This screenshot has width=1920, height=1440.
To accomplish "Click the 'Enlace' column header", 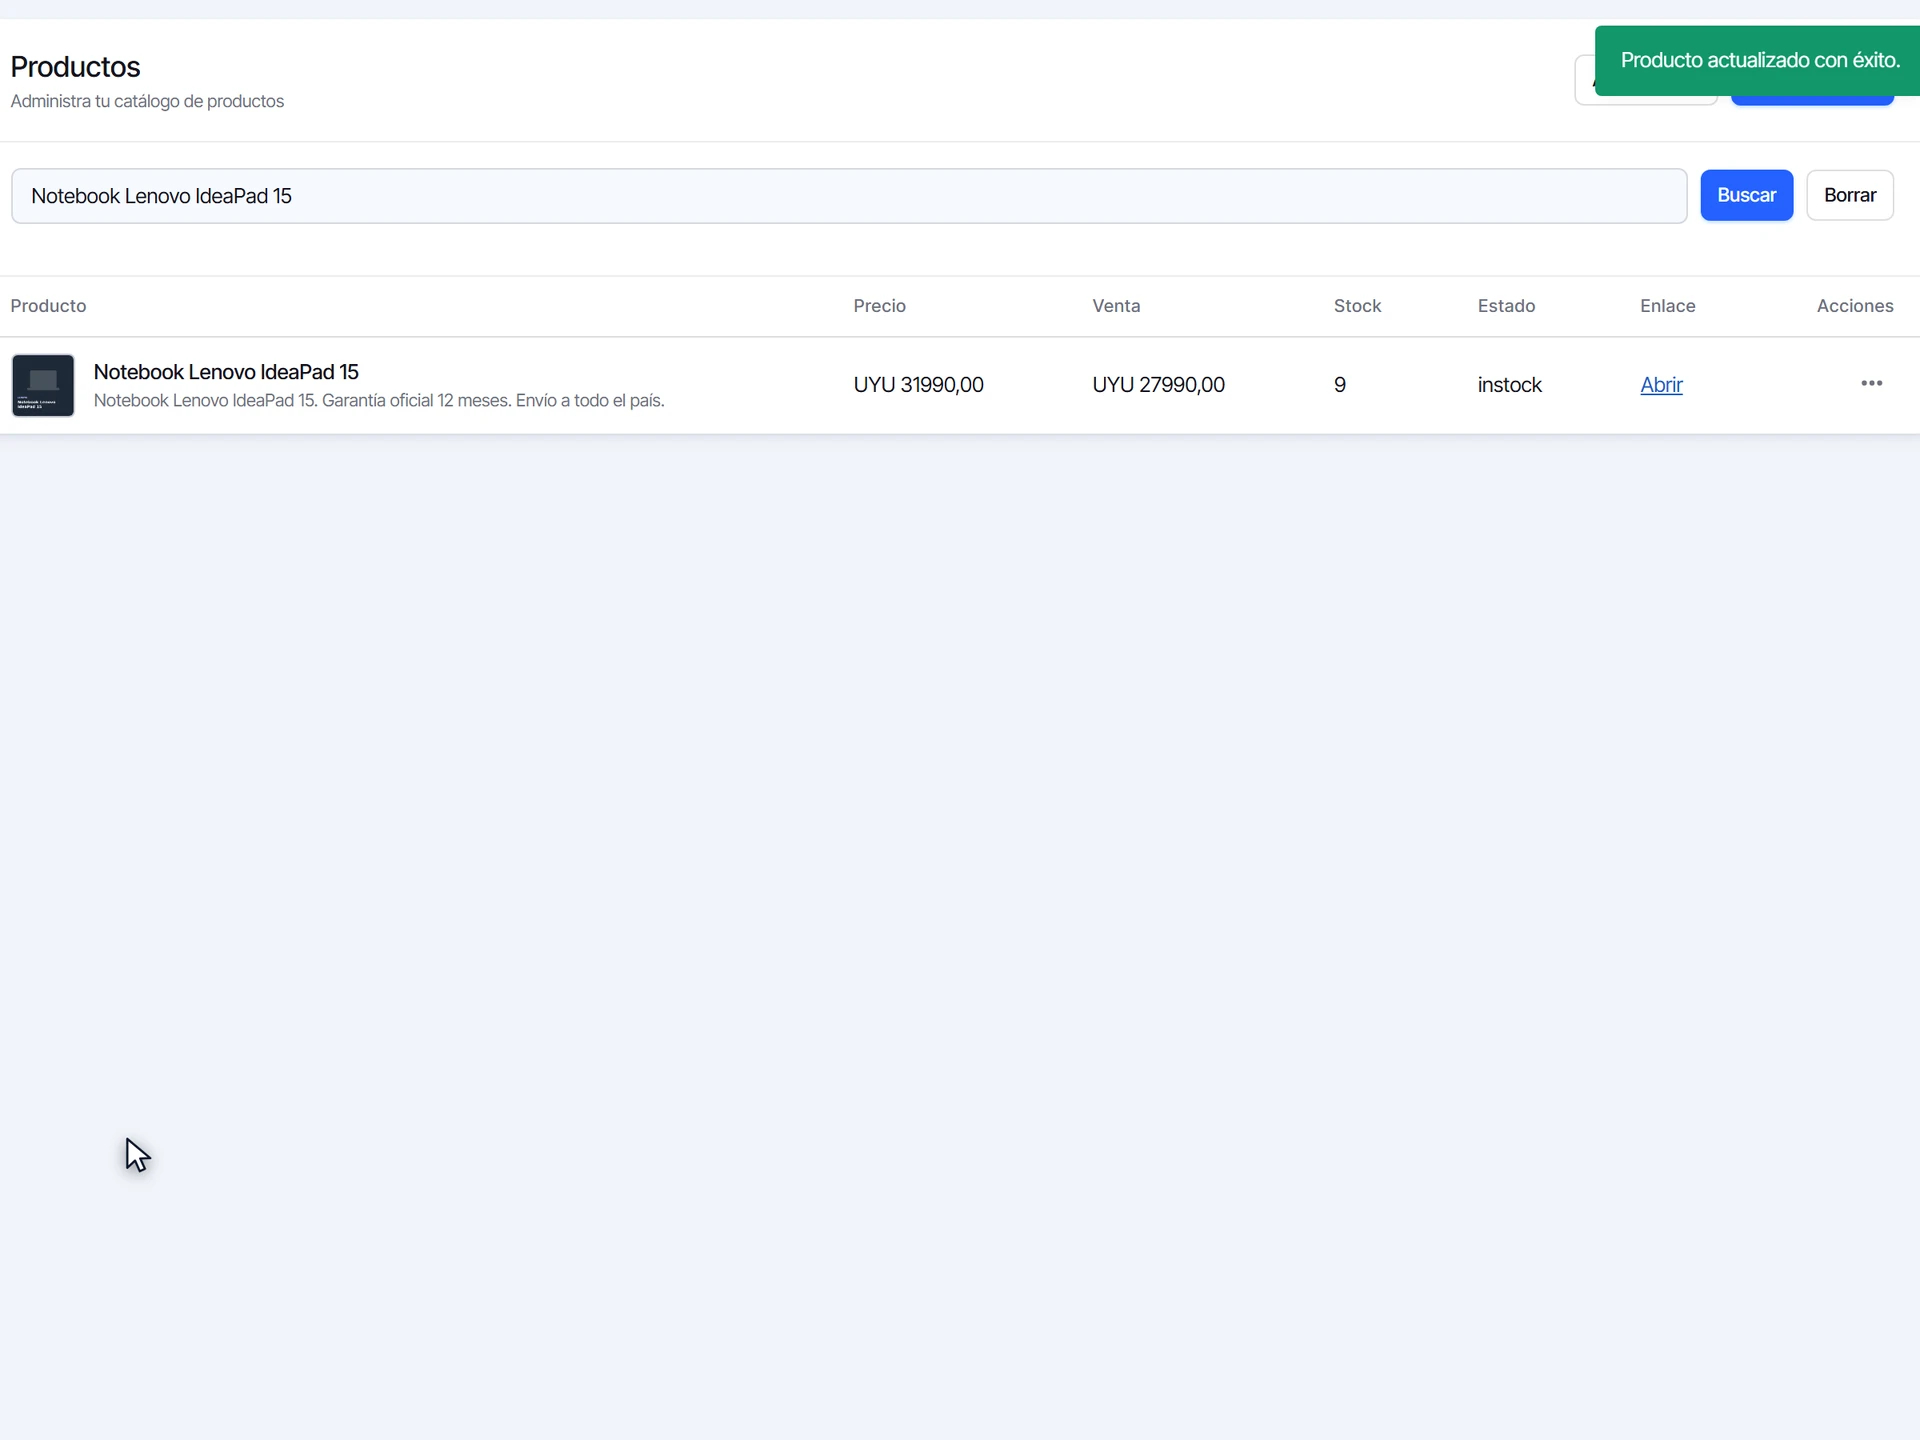I will [1667, 306].
